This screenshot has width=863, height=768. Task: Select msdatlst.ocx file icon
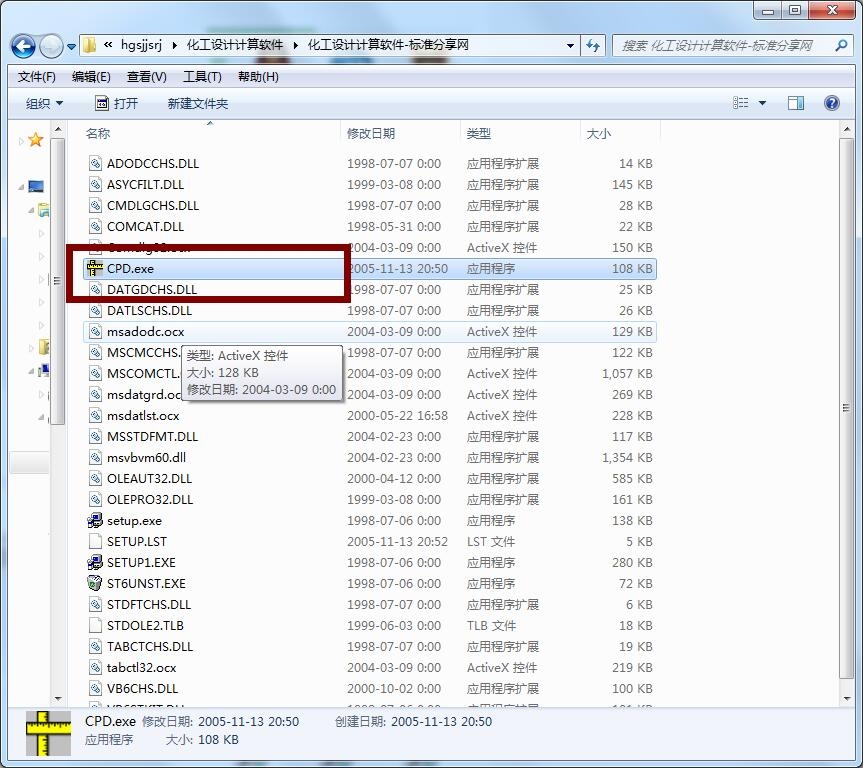[x=95, y=416]
